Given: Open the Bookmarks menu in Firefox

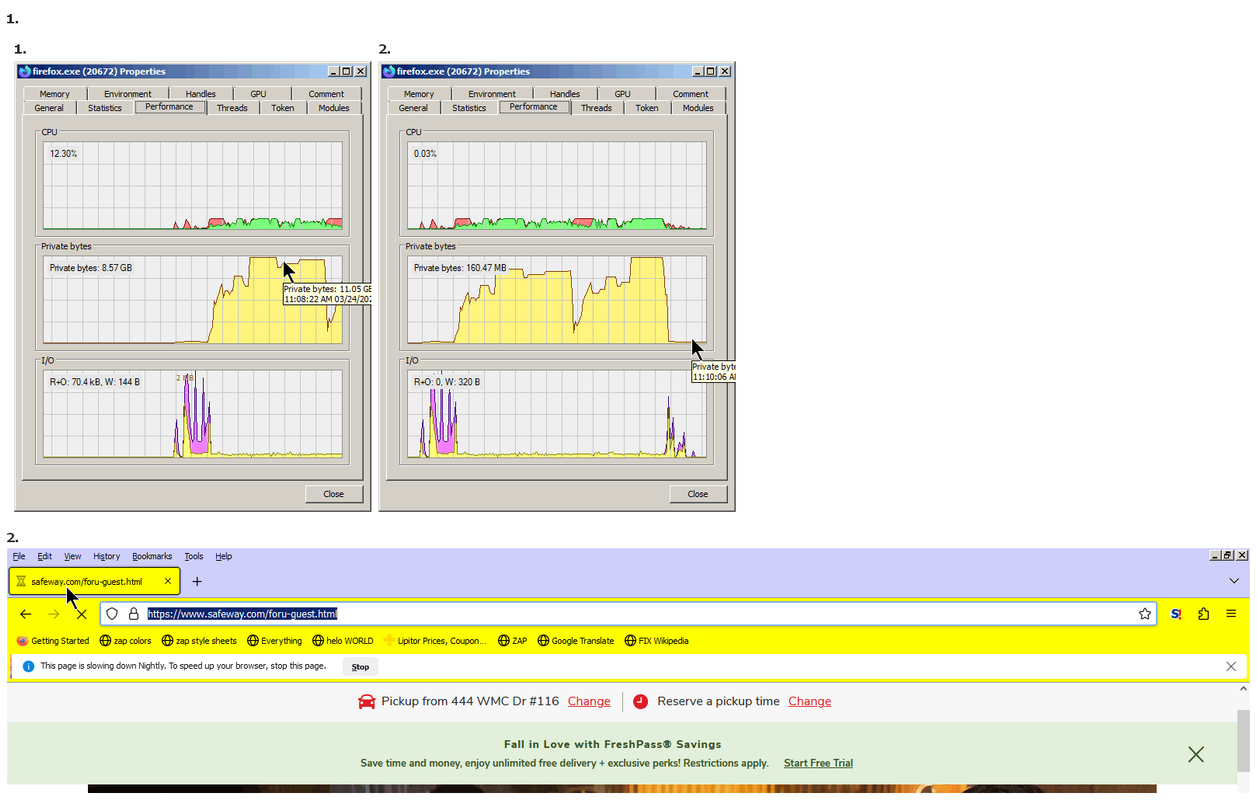Looking at the screenshot, I should [x=152, y=556].
